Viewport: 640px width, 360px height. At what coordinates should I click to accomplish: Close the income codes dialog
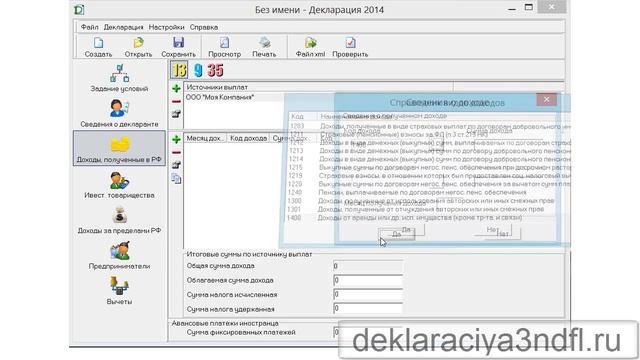[x=547, y=99]
